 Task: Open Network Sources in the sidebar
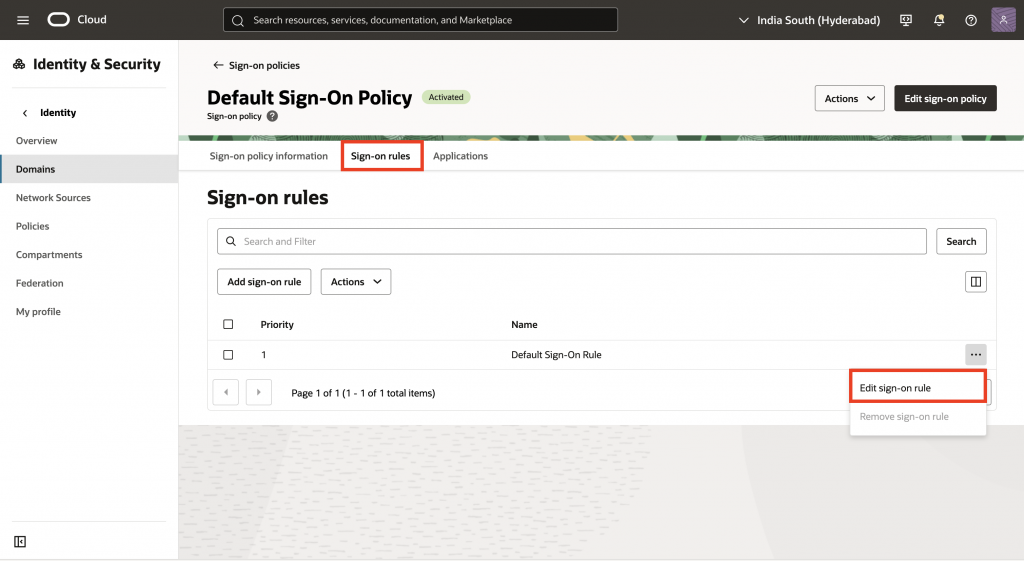click(53, 197)
